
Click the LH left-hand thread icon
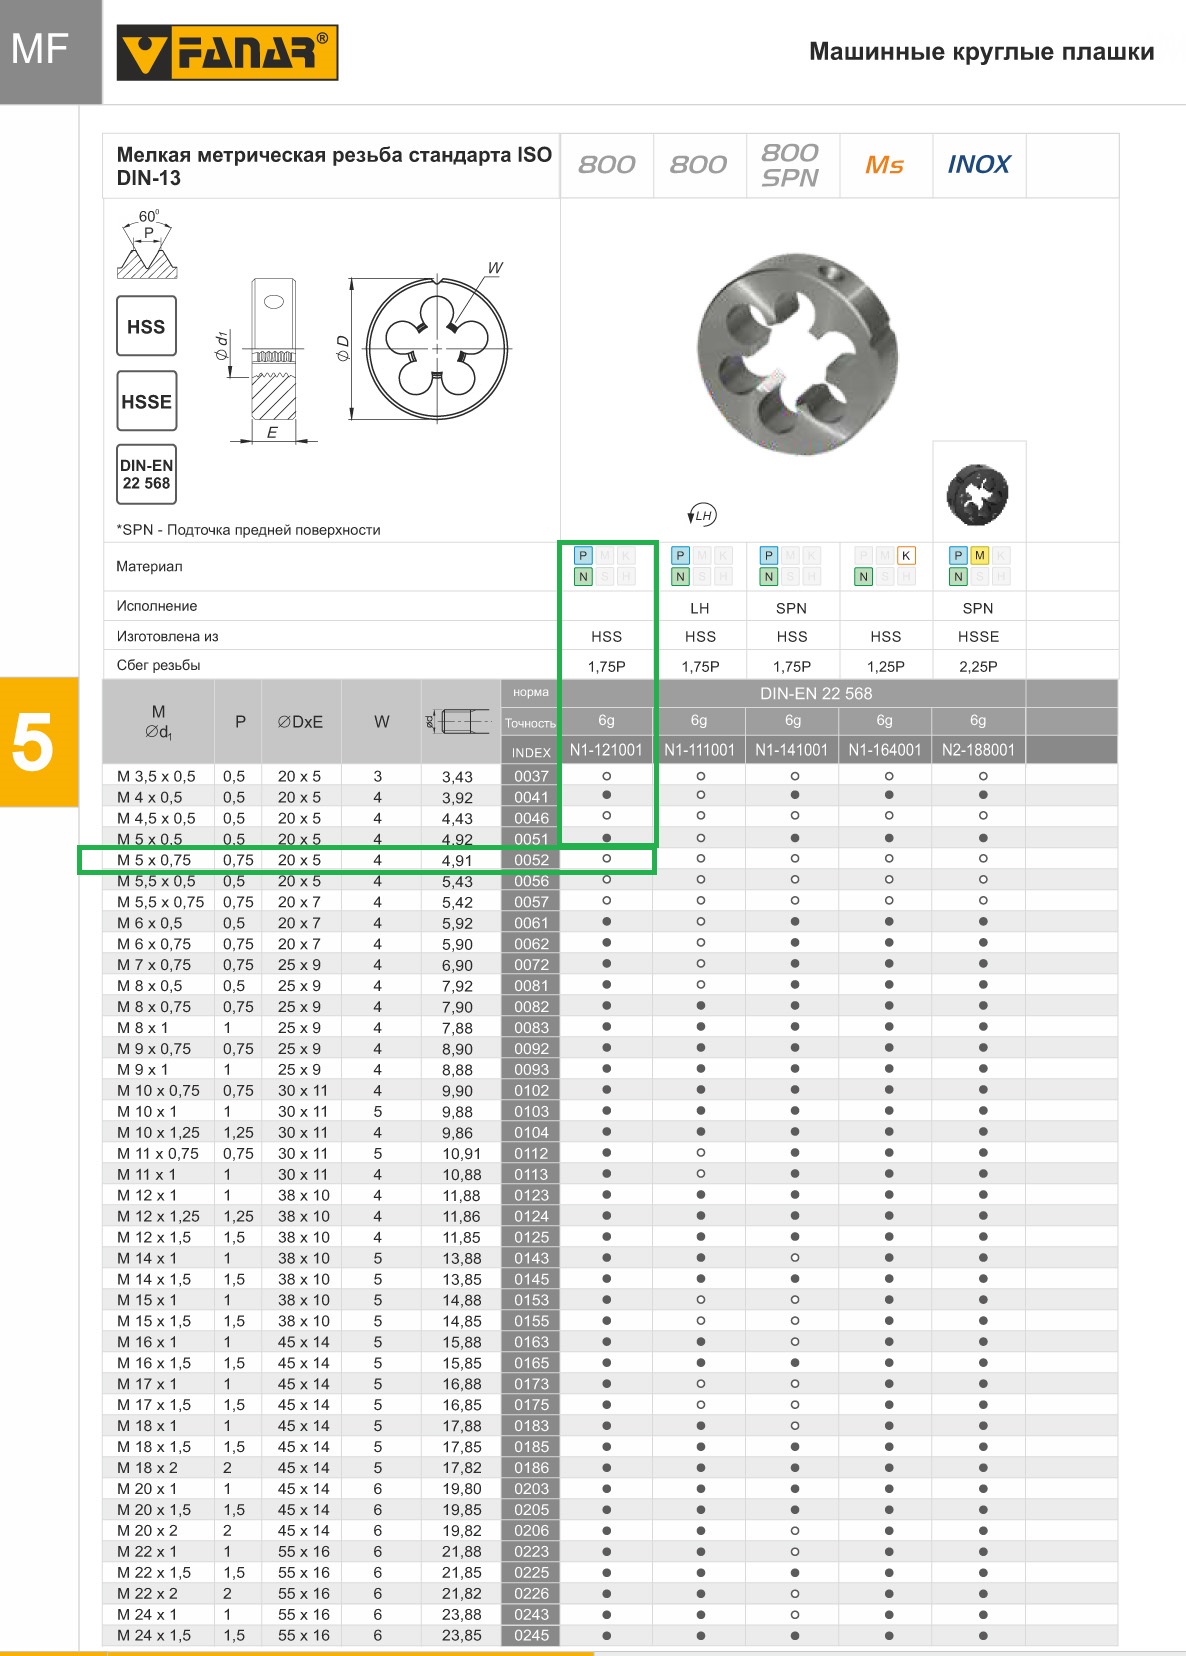tap(702, 515)
